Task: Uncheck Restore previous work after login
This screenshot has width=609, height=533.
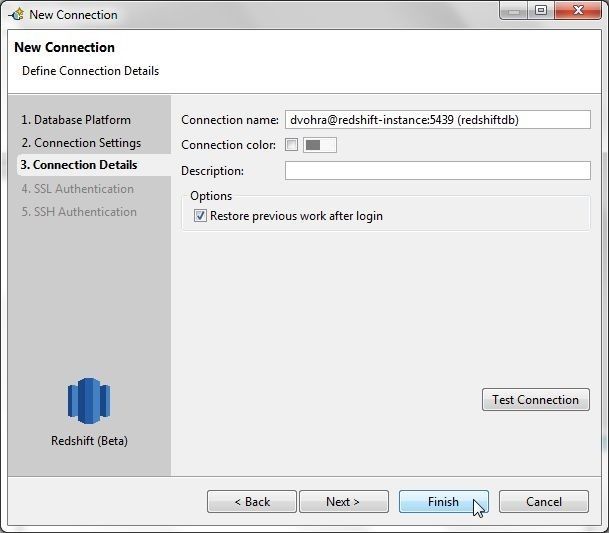Action: (200, 216)
